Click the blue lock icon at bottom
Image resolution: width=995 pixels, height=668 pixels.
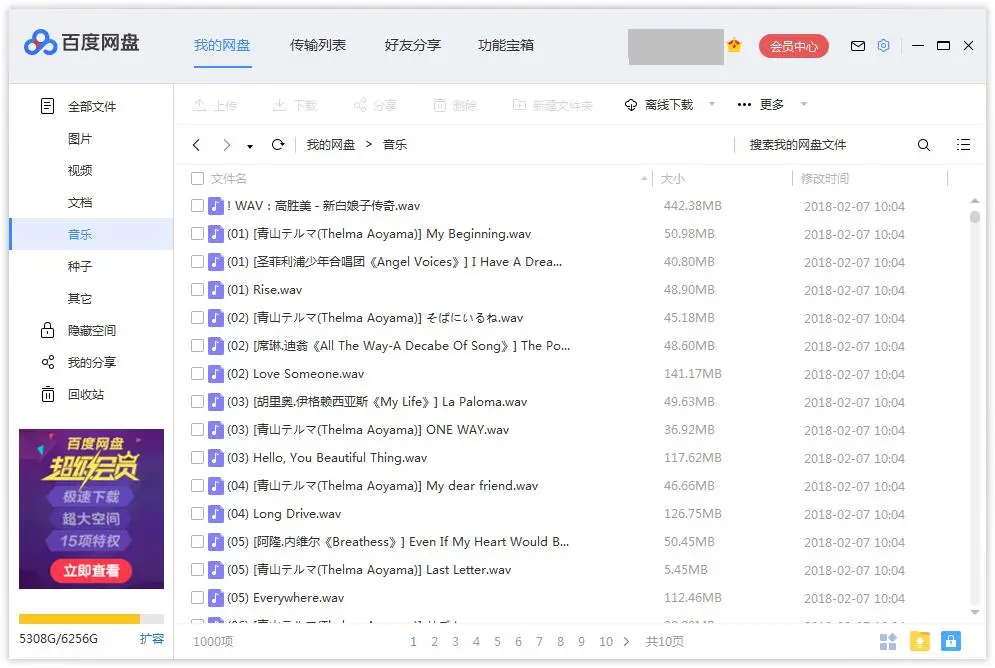951,641
